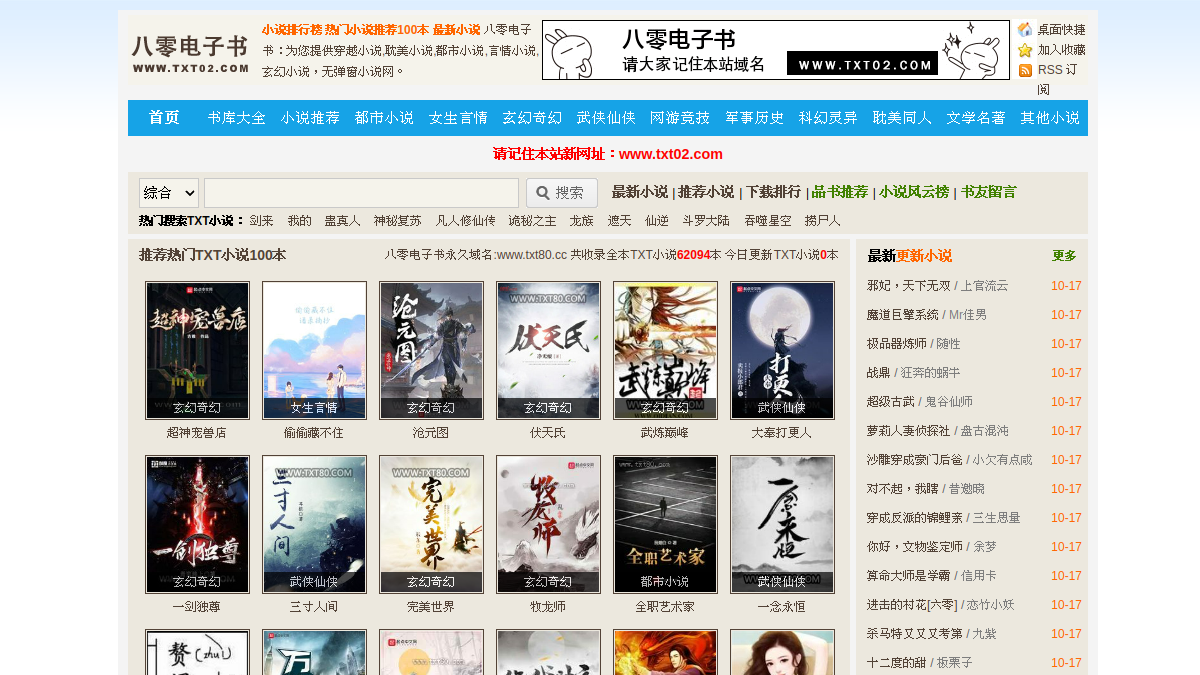The height and width of the screenshot is (675, 1200).
Task: Click the 八零电子书 site logo
Action: [190, 53]
